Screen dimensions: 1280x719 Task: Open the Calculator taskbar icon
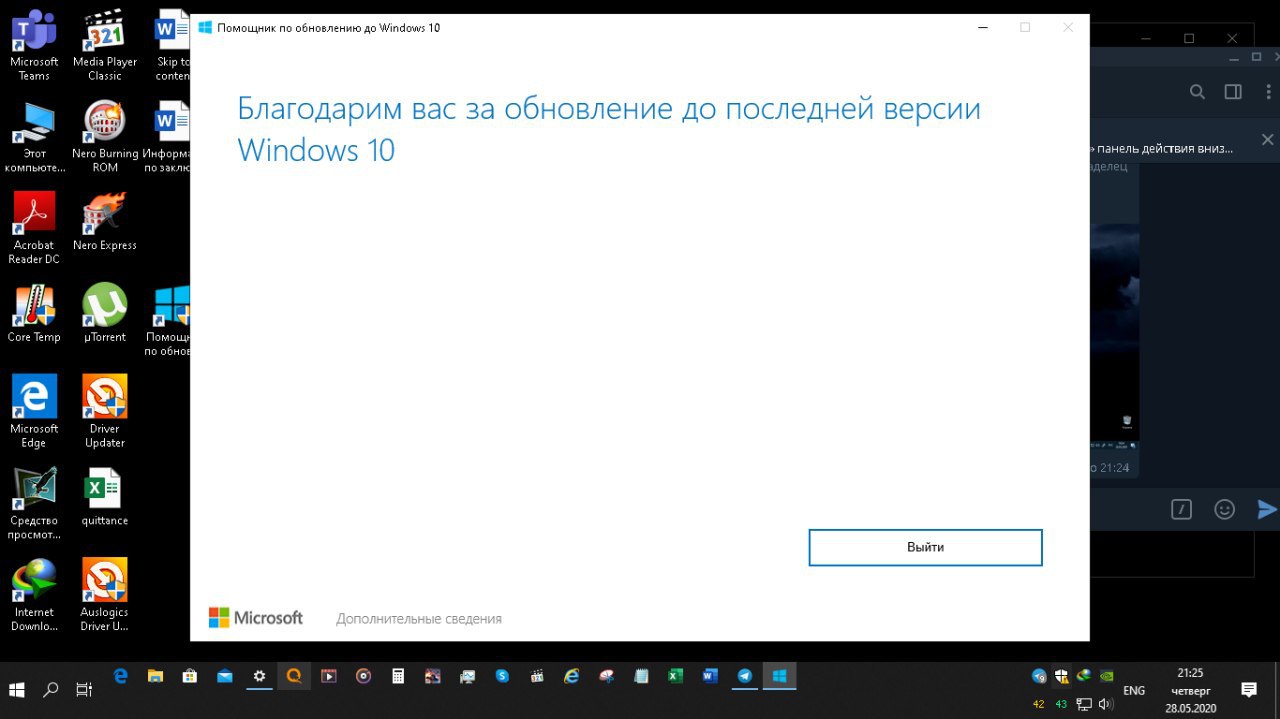(x=398, y=676)
